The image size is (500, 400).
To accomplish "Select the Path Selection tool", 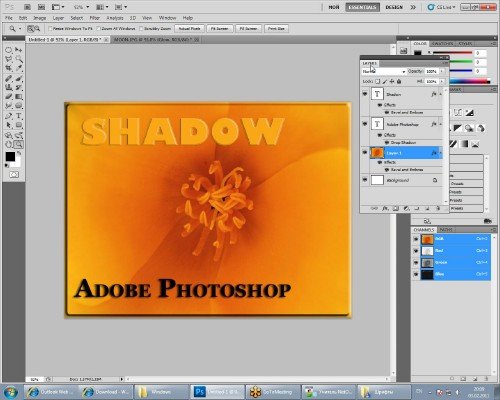I will 9,125.
